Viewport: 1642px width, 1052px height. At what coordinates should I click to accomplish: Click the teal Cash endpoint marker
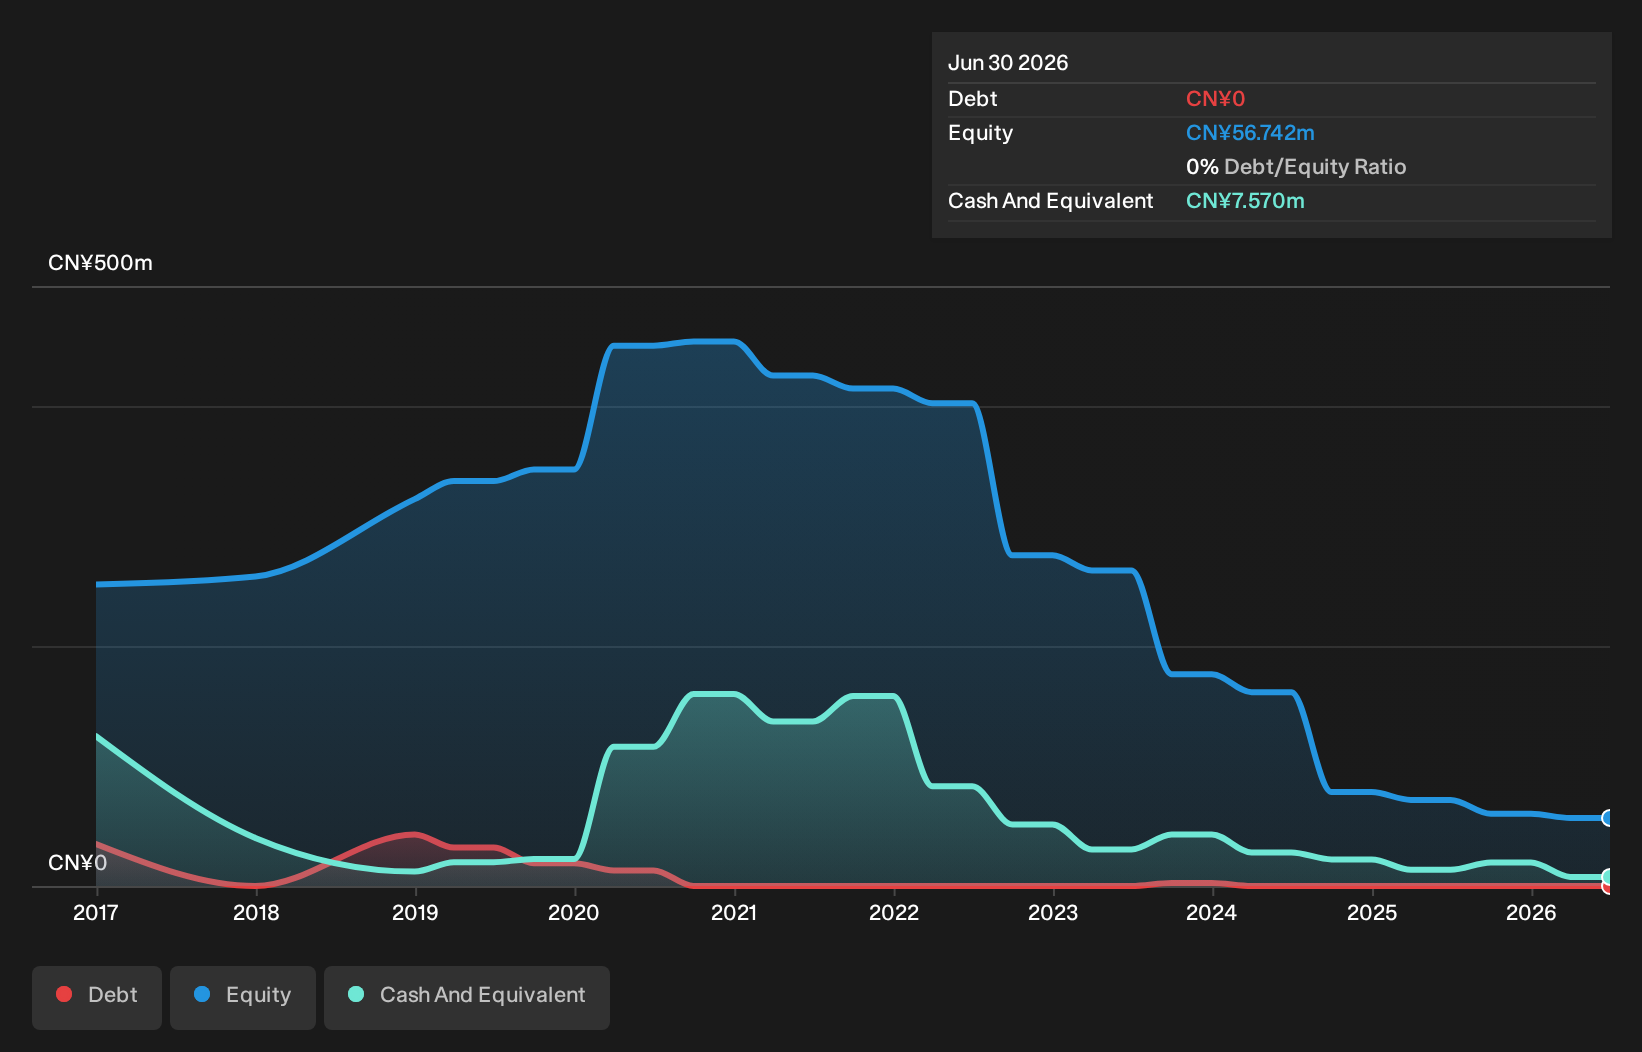(1608, 877)
